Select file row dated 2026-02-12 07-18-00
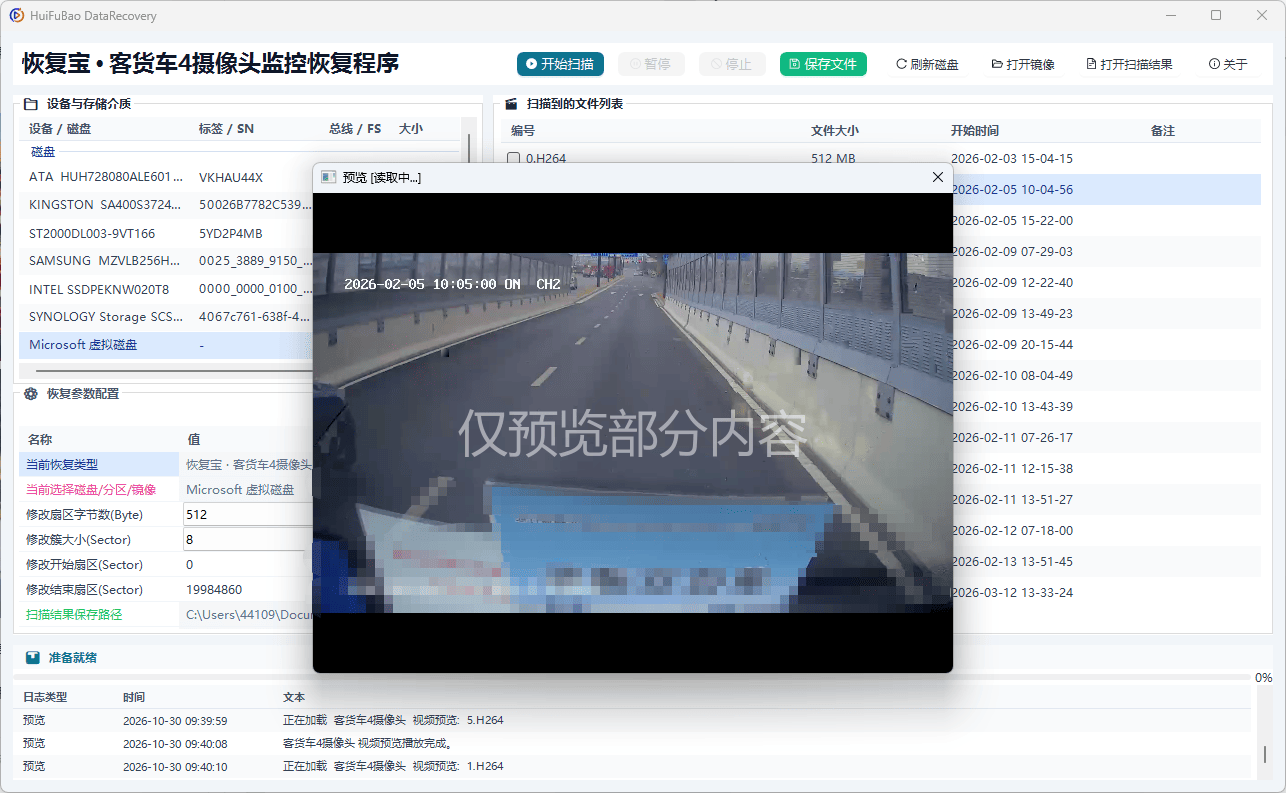Viewport: 1286px width, 793px height. click(x=1105, y=530)
